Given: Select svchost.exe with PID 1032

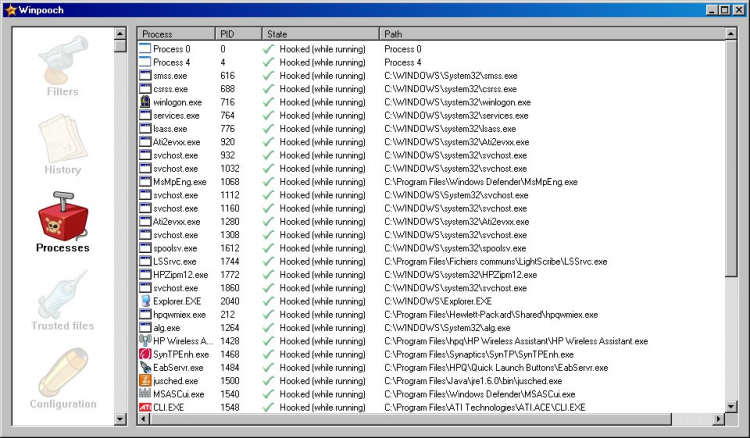Looking at the screenshot, I should (176, 168).
